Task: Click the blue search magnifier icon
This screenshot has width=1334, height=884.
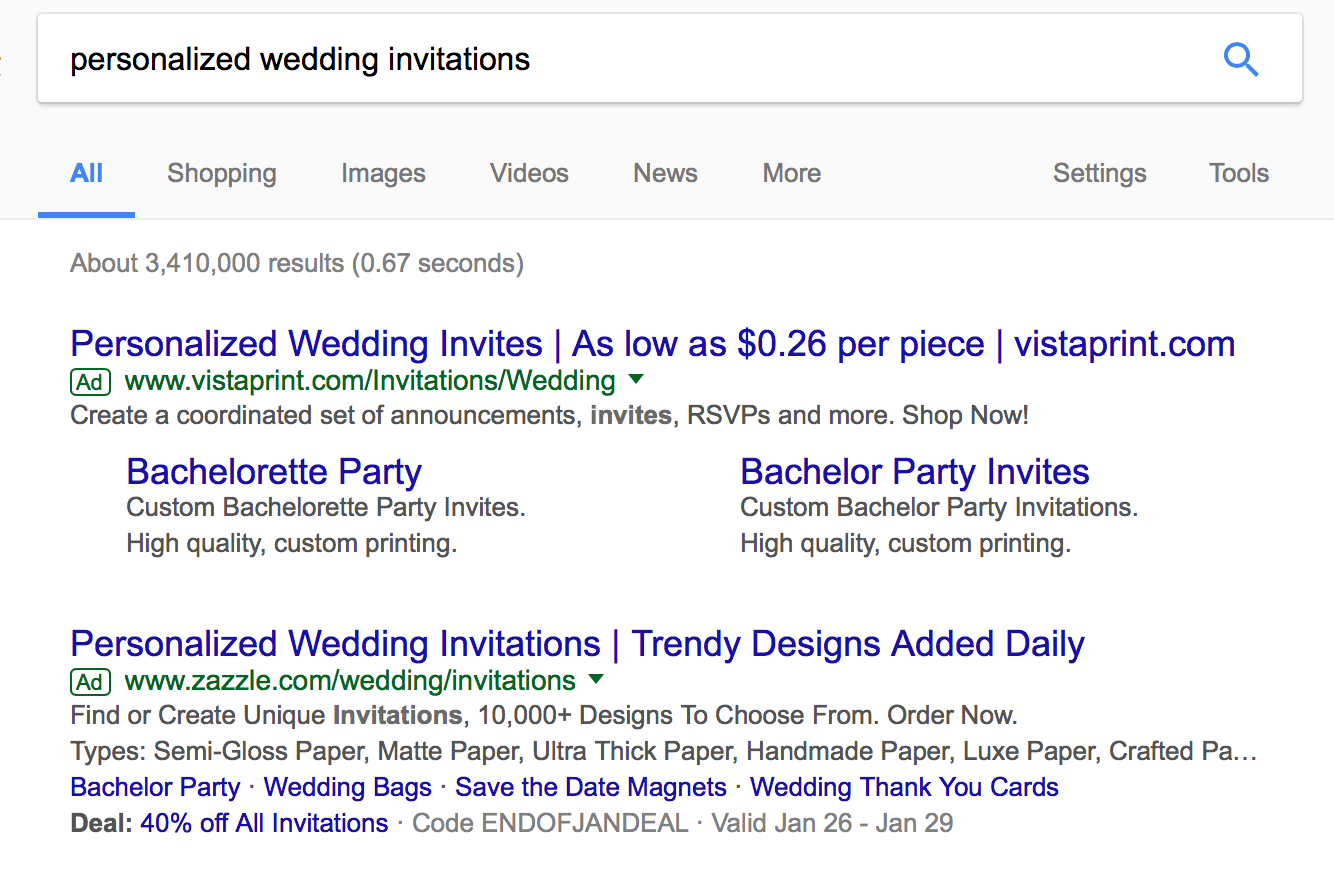Action: click(x=1241, y=61)
